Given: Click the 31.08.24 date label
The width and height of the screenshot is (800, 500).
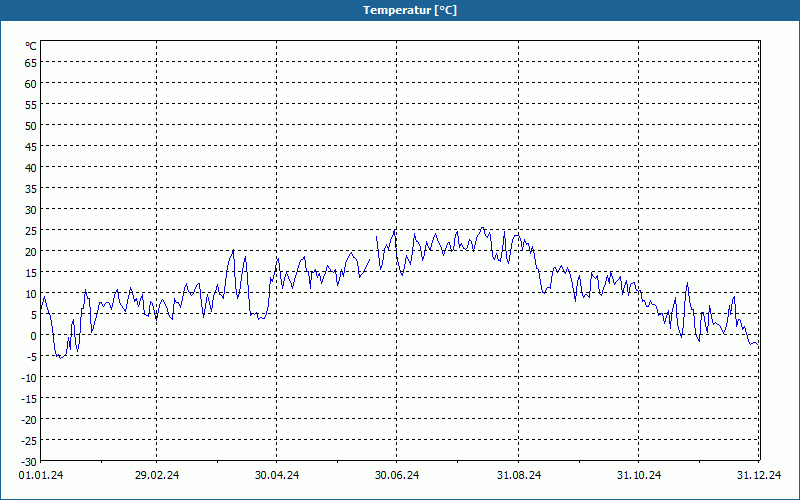Looking at the screenshot, I should [x=519, y=475].
